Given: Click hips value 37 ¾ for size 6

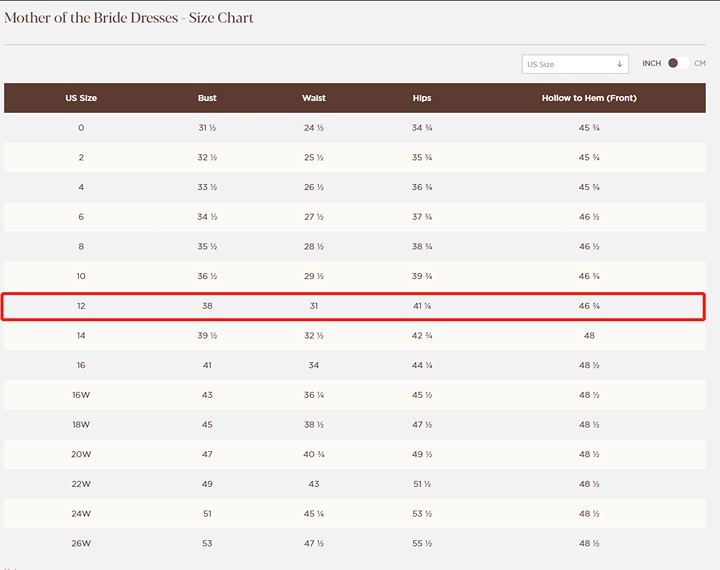Looking at the screenshot, I should pyautogui.click(x=422, y=217).
